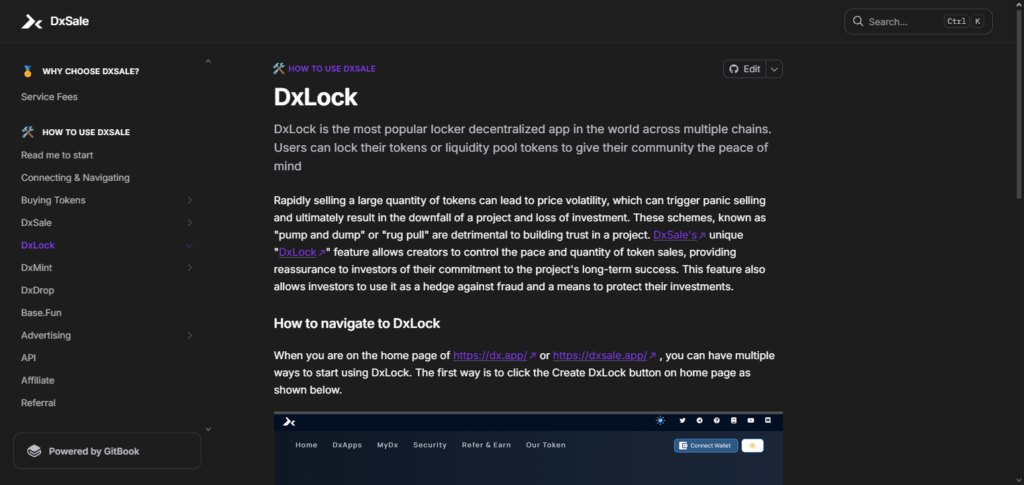Follow the DxSale's hyperlink in the paragraph
The image size is (1024, 485).
click(x=675, y=235)
